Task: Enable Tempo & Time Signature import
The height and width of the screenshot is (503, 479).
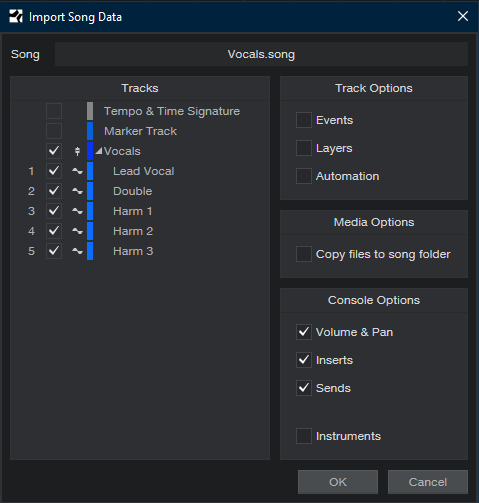Action: click(54, 111)
